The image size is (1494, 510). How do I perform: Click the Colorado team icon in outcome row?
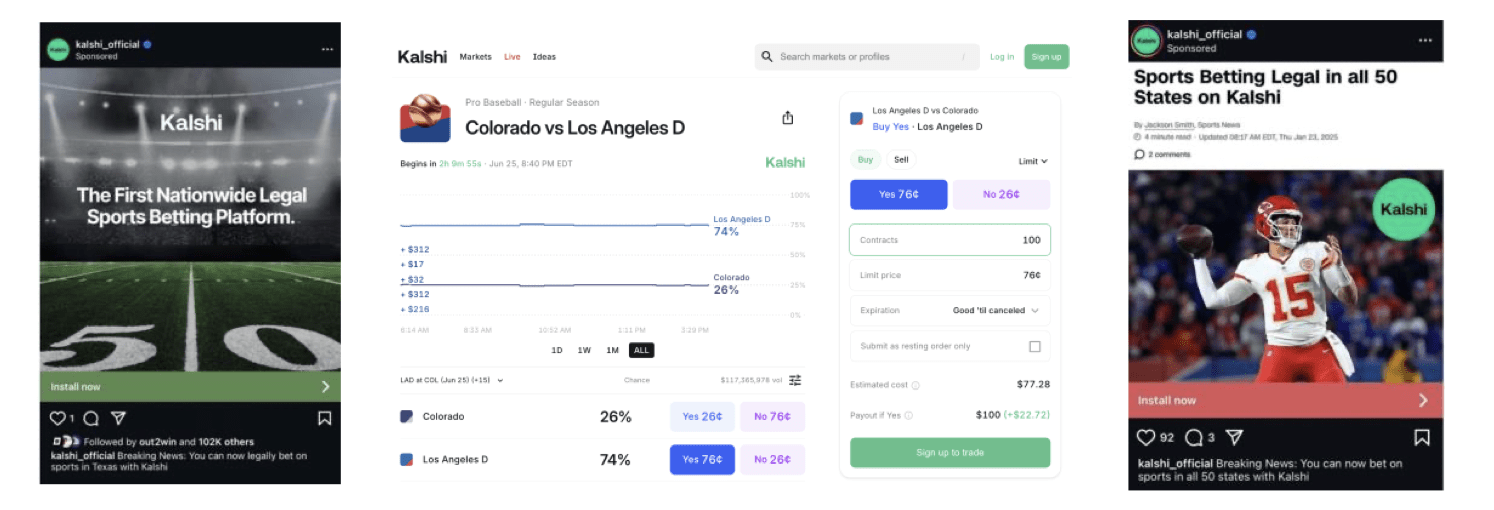(406, 416)
